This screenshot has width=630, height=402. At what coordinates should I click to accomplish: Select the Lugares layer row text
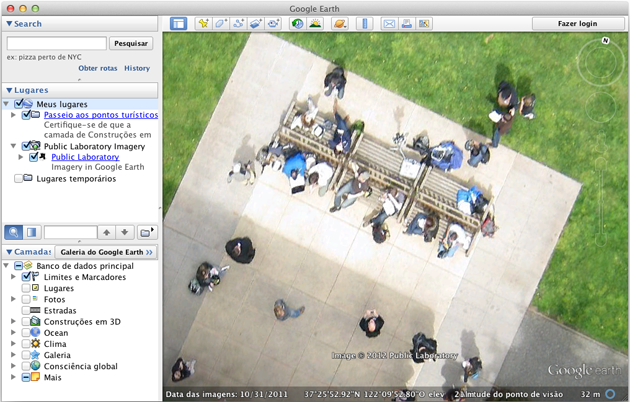pyautogui.click(x=59, y=288)
